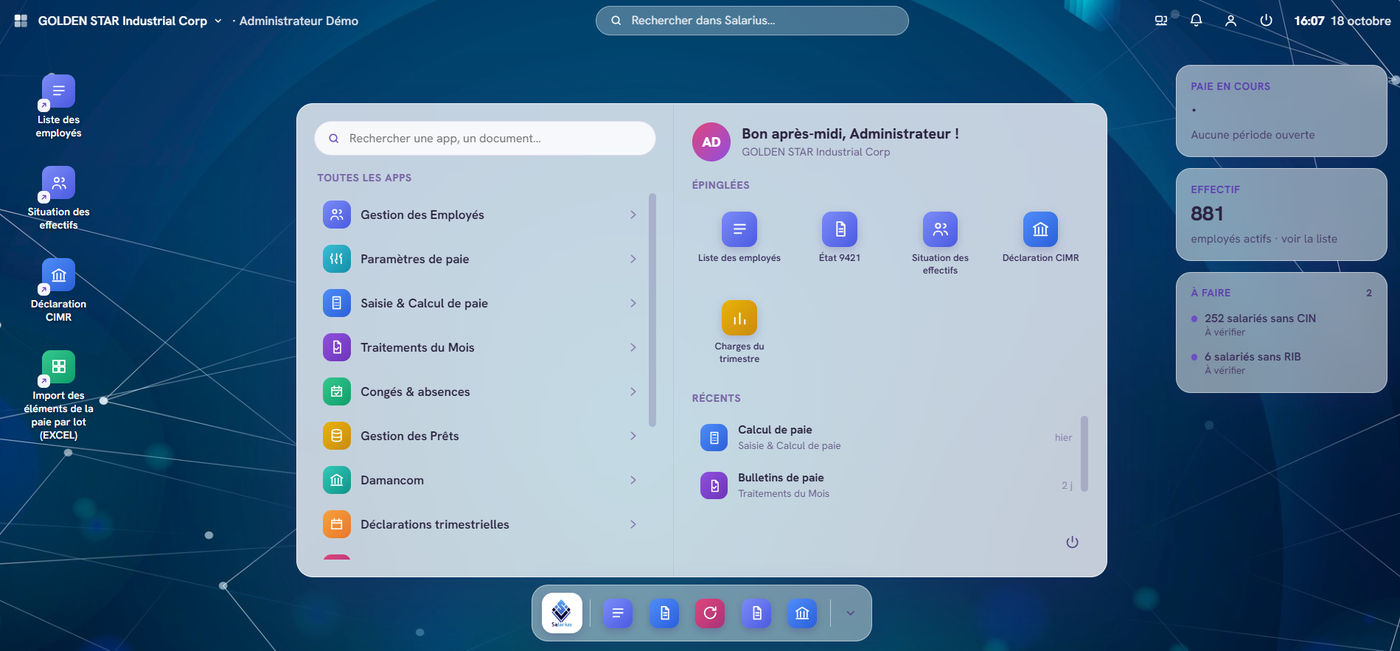The width and height of the screenshot is (1400, 651).
Task: Click the Récents list scrollbar
Action: tap(1084, 454)
